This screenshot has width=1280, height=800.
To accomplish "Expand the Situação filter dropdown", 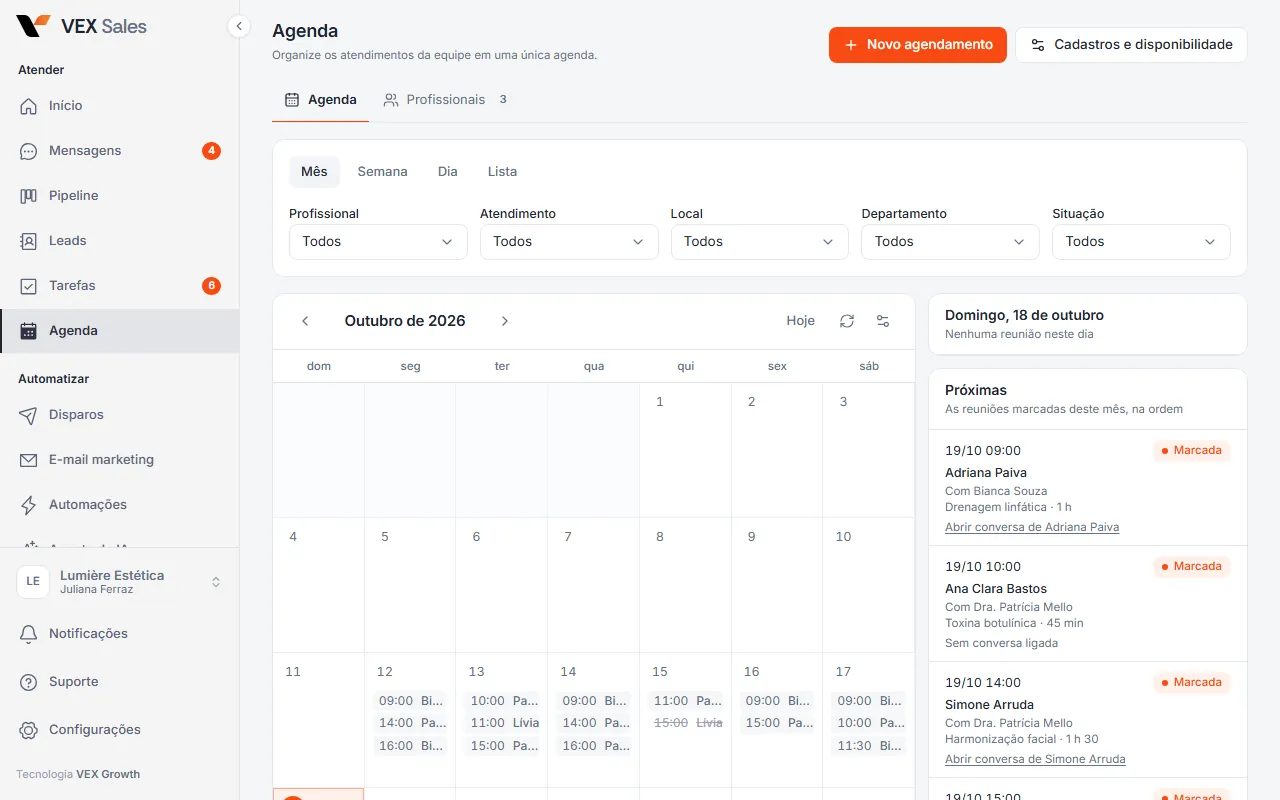I will pyautogui.click(x=1141, y=242).
